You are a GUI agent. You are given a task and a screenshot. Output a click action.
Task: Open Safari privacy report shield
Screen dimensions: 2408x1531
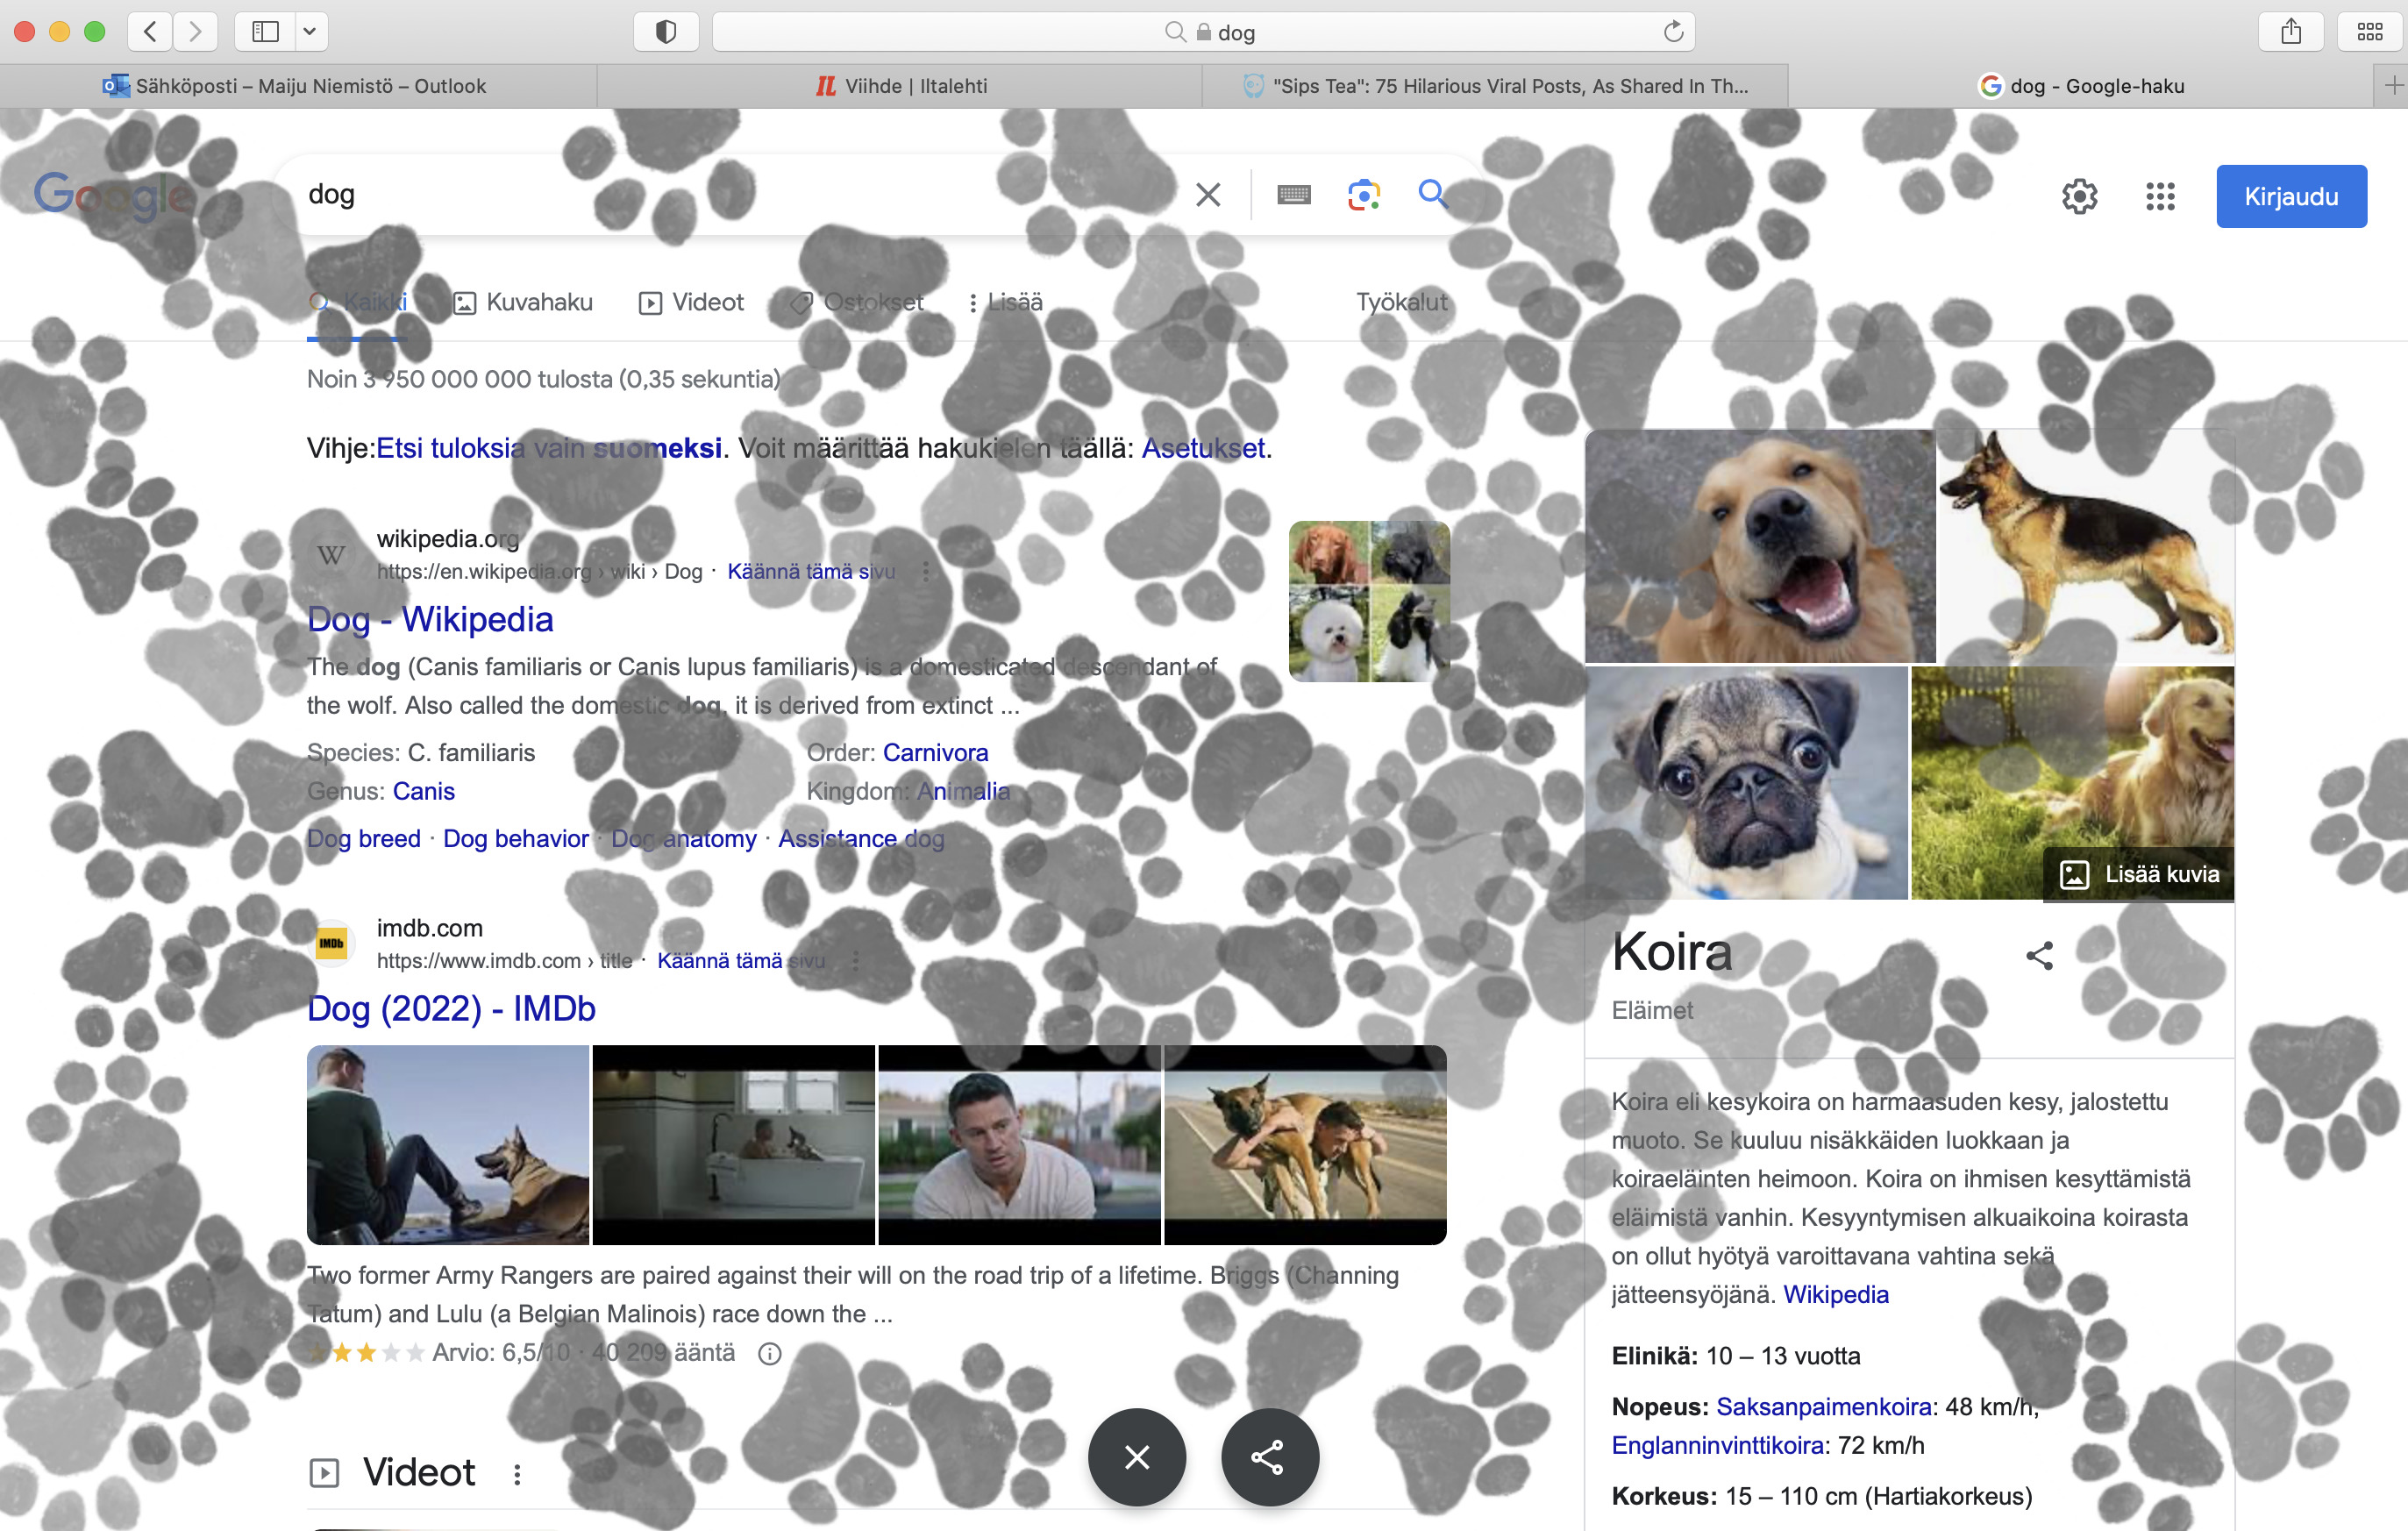(x=666, y=32)
